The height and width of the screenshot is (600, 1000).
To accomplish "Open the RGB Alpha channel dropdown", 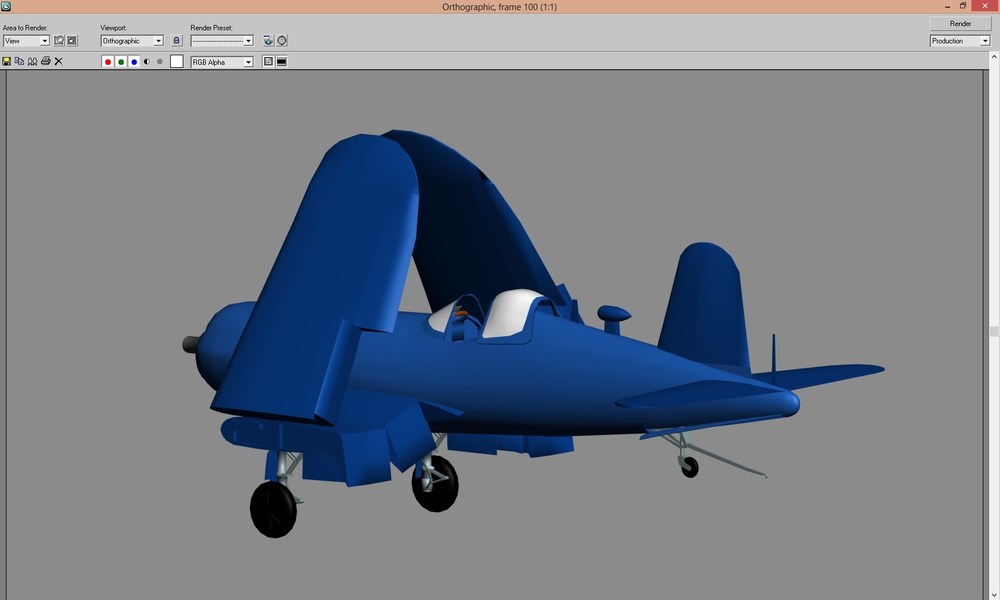I will pos(222,62).
